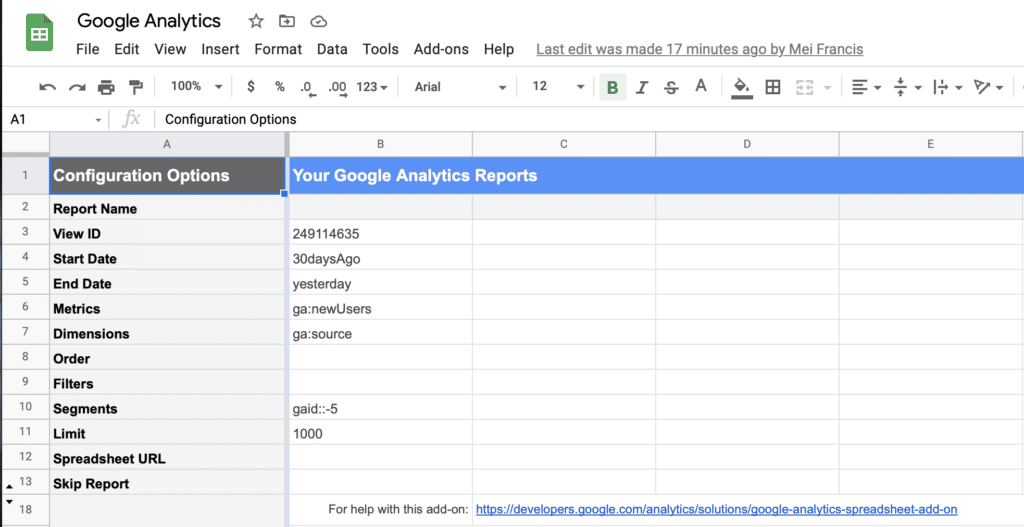Open the Data menu

point(332,50)
